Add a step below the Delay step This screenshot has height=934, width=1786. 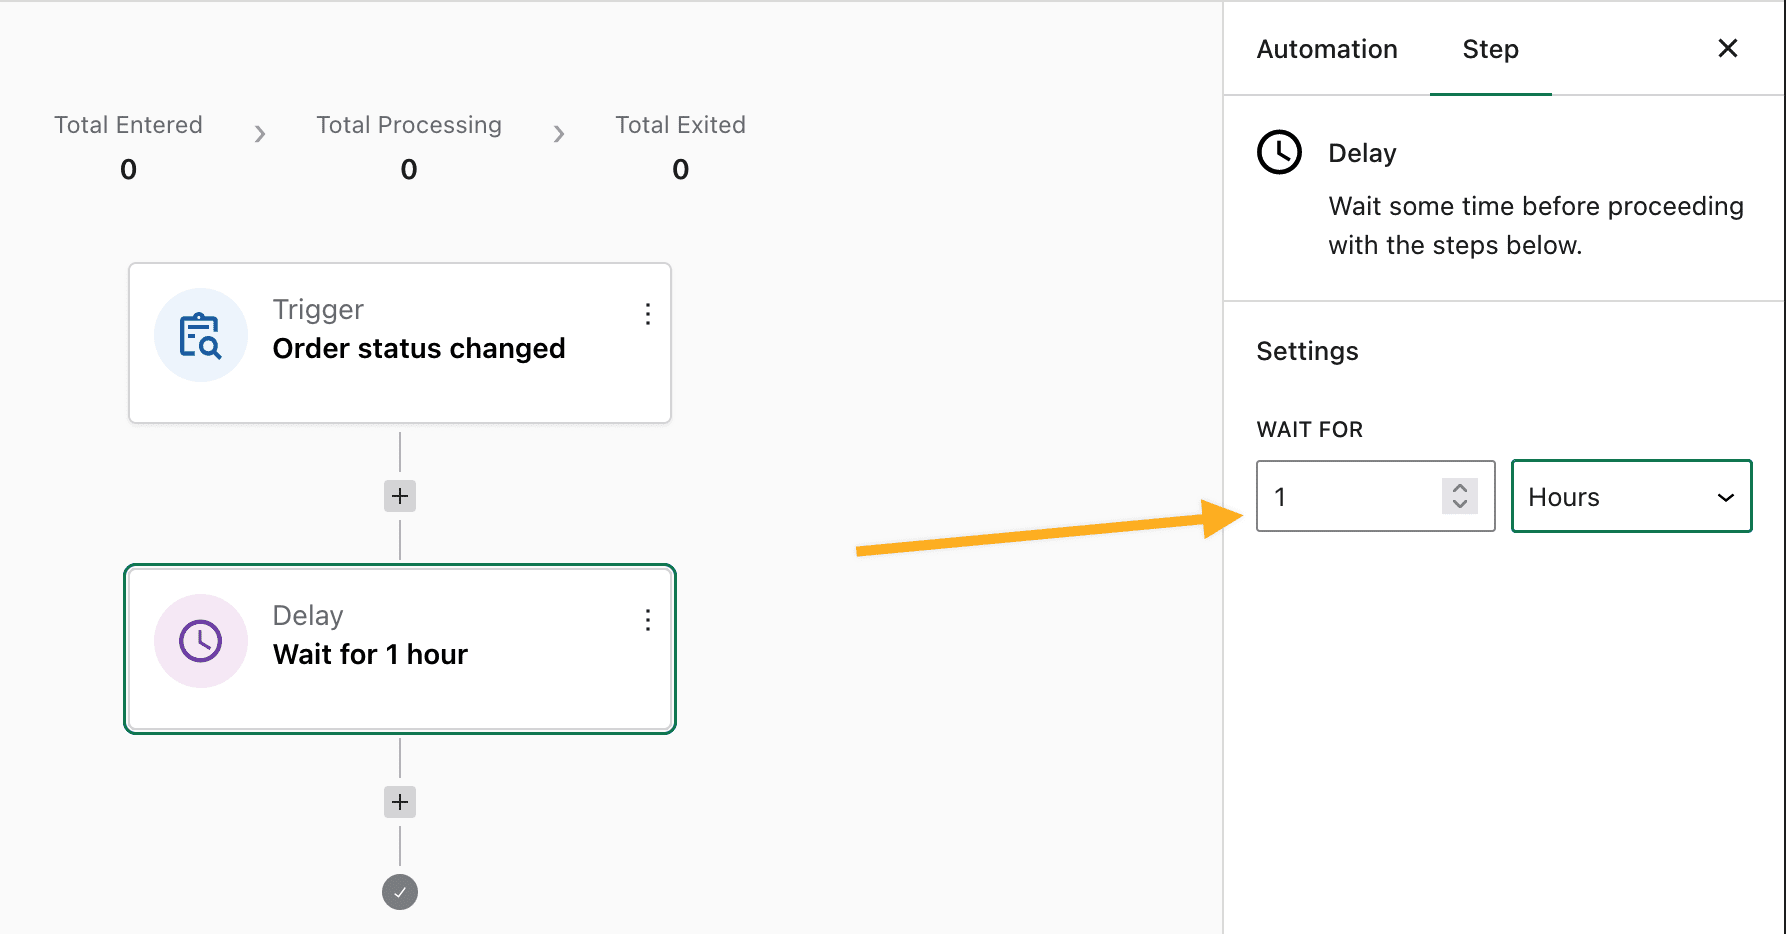[x=400, y=802]
